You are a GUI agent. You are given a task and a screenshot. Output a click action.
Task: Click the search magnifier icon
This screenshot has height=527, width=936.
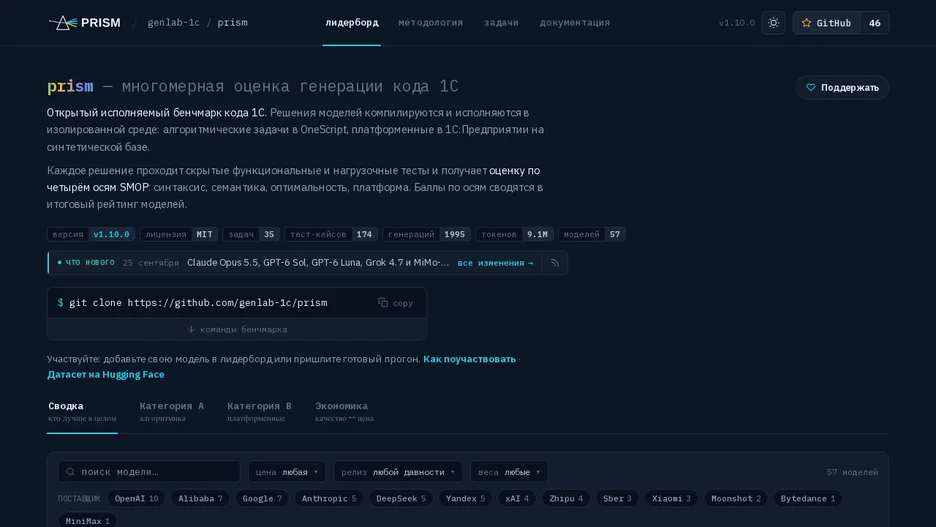pos(70,471)
